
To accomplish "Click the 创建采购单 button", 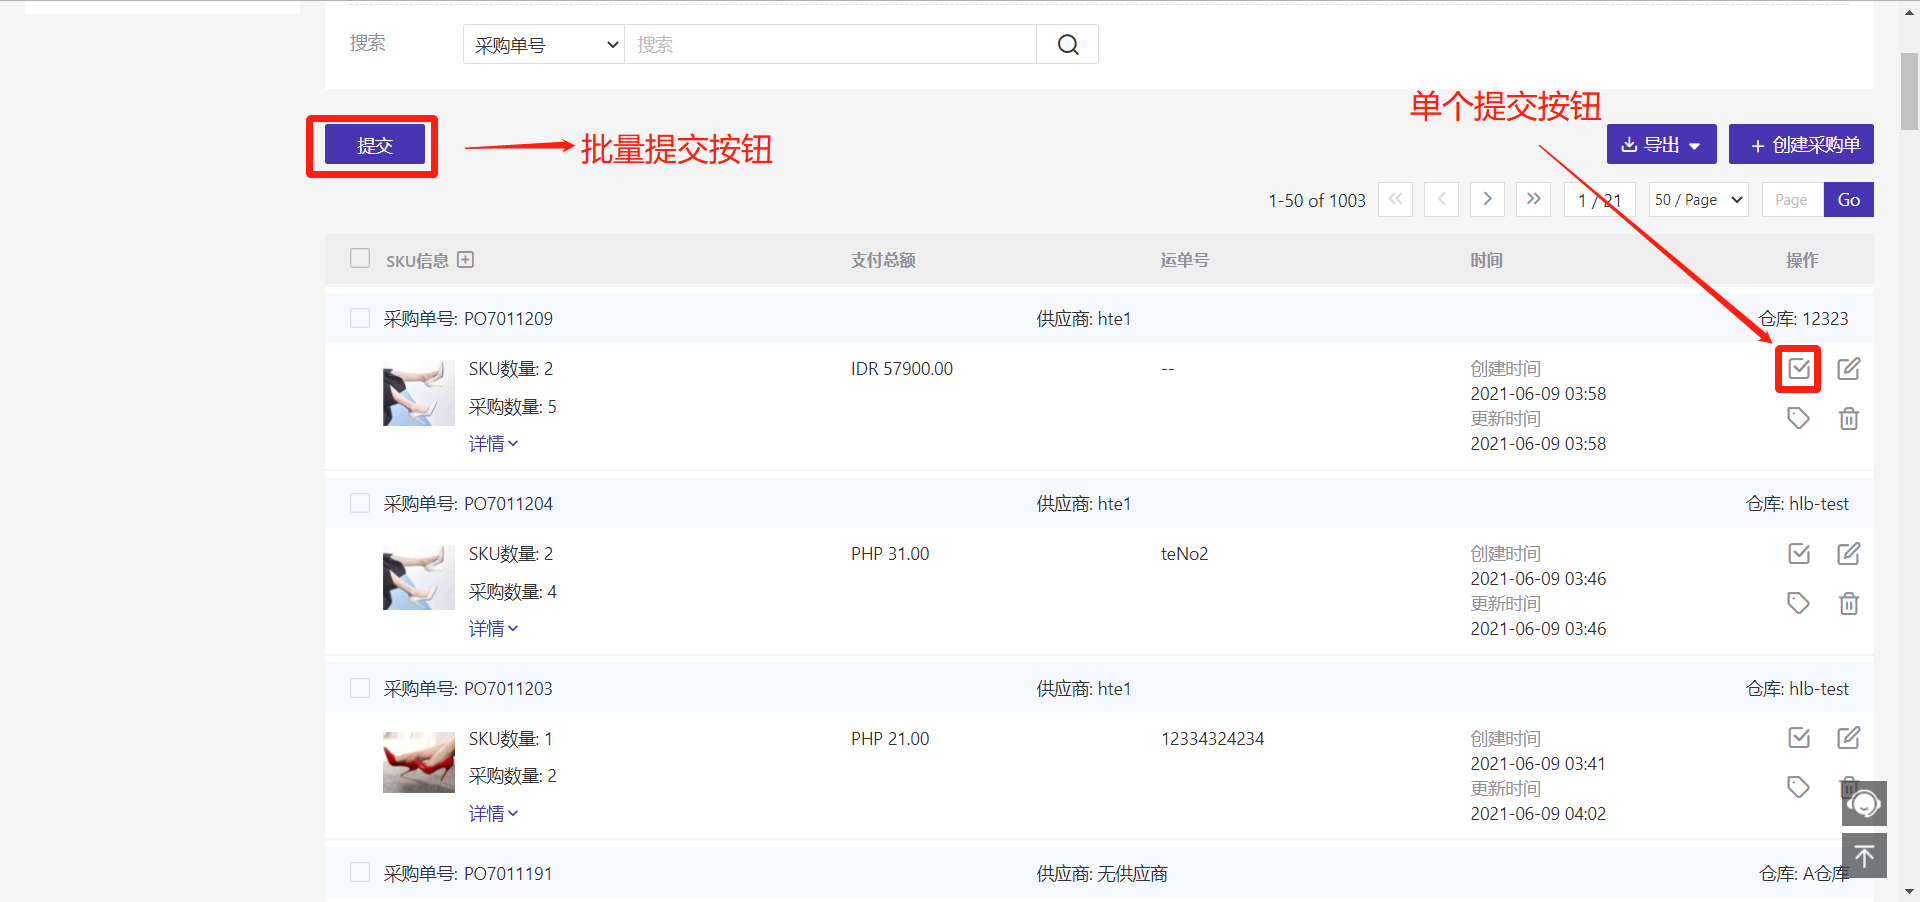I will [1801, 145].
